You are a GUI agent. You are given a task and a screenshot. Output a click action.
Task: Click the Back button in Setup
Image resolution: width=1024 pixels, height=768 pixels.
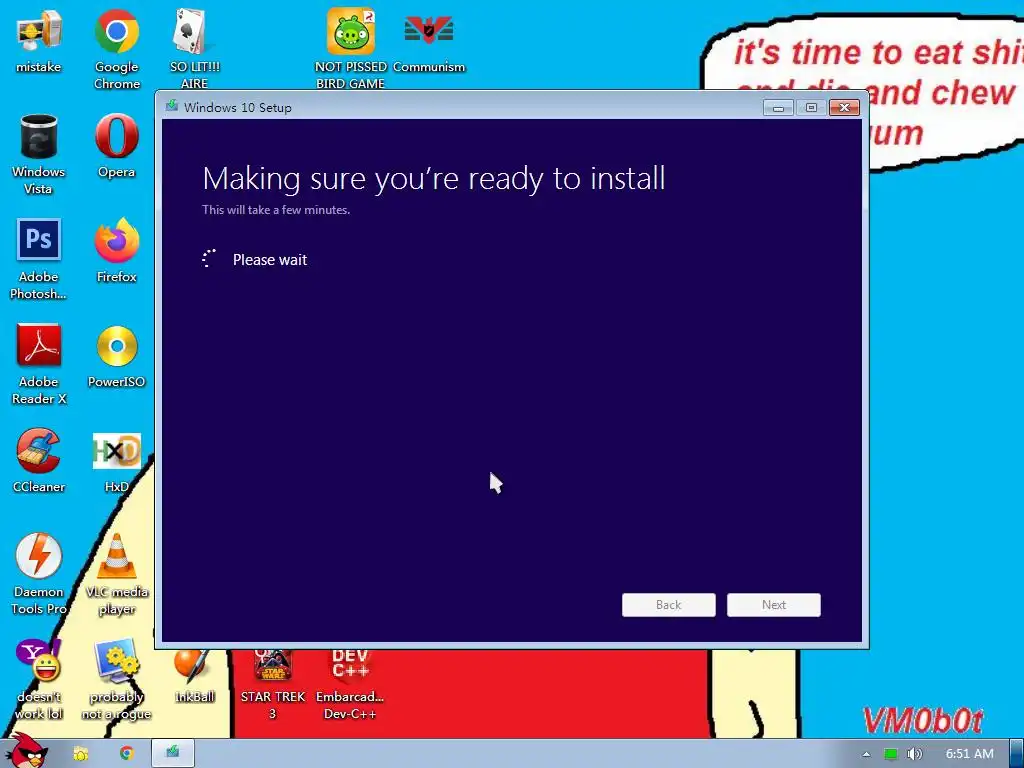tap(669, 605)
